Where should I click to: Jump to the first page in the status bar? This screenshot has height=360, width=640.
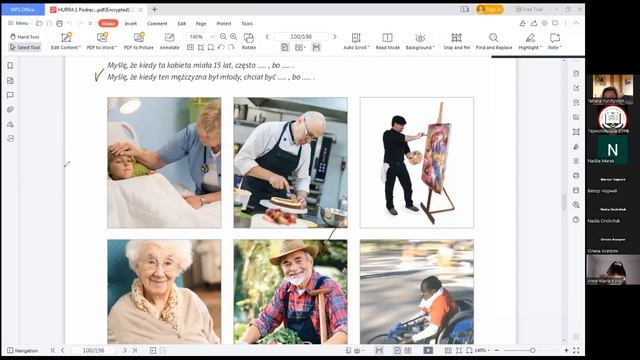coord(53,350)
